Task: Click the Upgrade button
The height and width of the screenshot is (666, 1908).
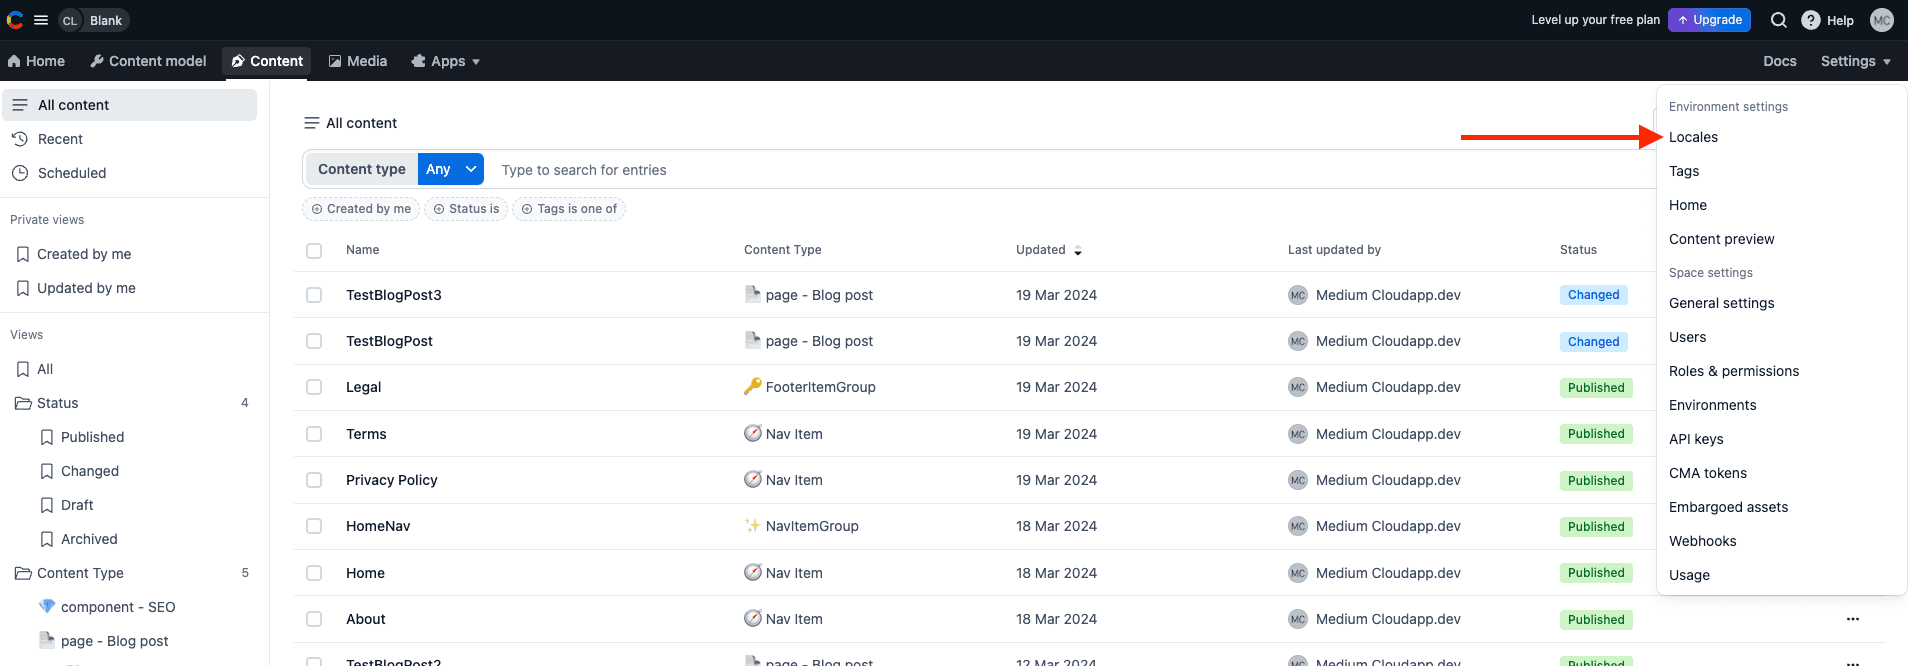Action: pyautogui.click(x=1709, y=20)
